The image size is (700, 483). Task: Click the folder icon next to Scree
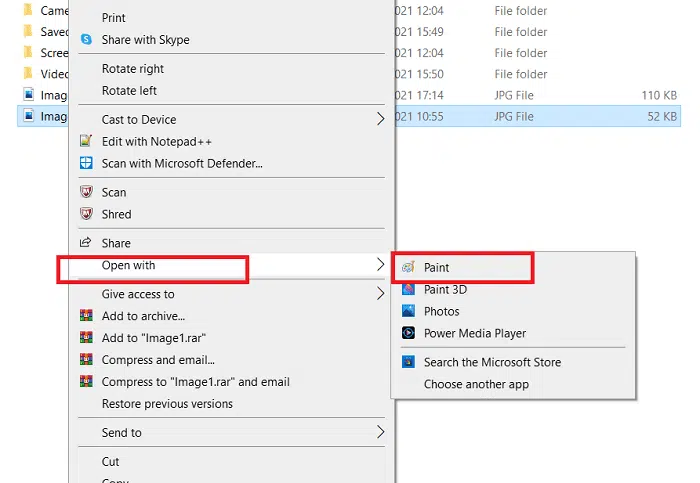point(28,52)
